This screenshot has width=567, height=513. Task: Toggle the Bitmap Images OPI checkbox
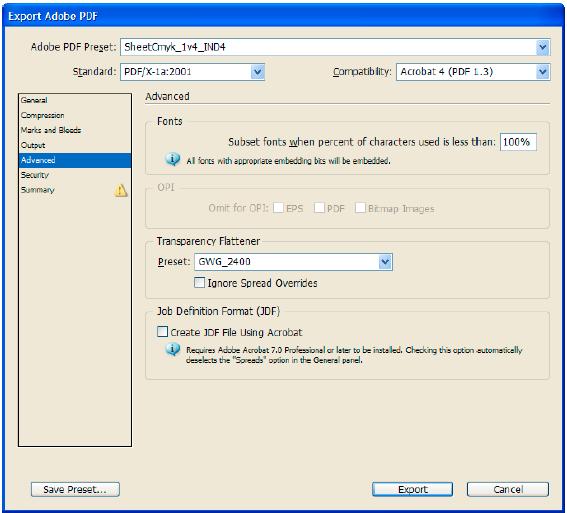360,208
